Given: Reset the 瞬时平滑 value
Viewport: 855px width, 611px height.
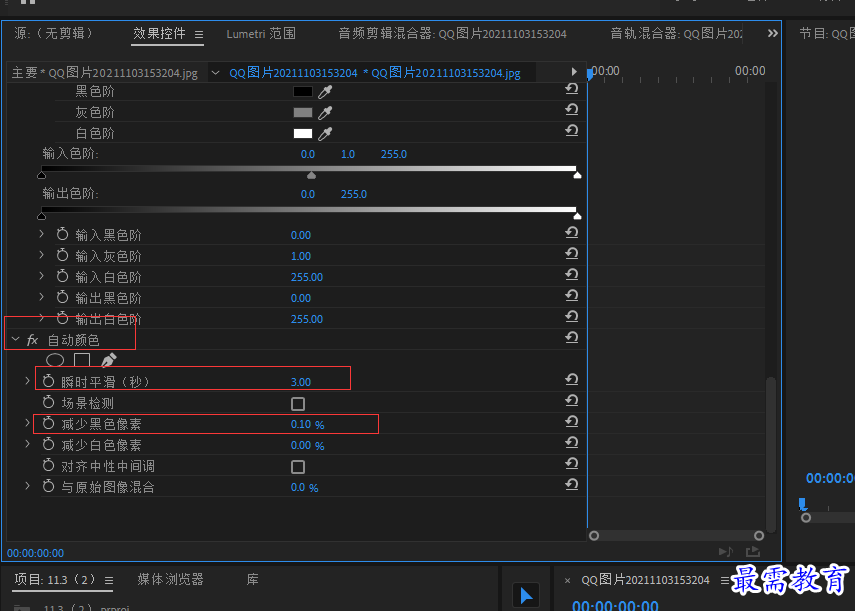Looking at the screenshot, I should (x=571, y=379).
